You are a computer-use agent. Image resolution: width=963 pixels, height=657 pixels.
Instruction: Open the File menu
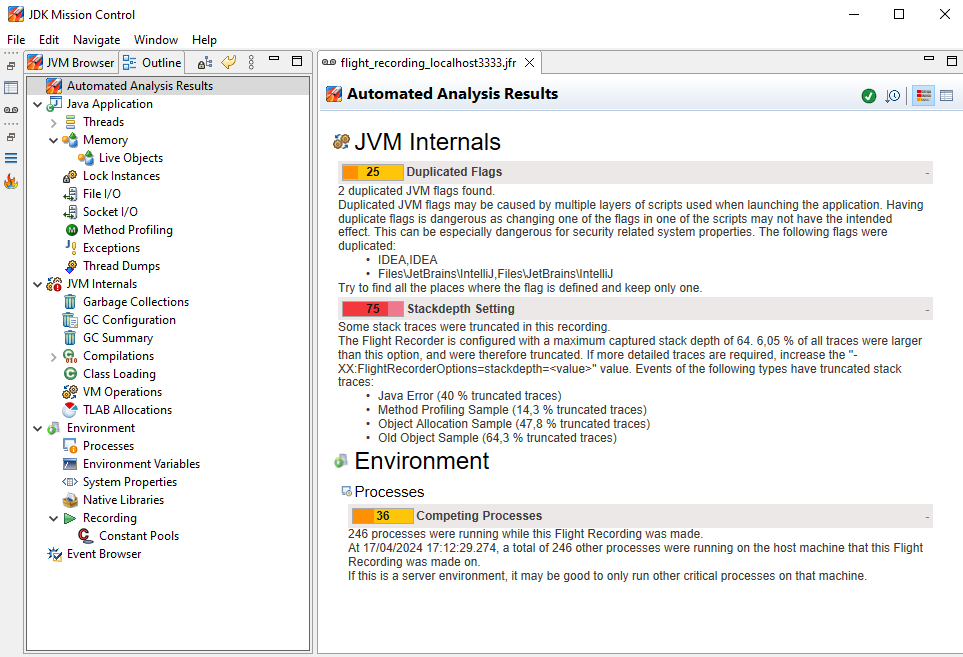pos(16,40)
